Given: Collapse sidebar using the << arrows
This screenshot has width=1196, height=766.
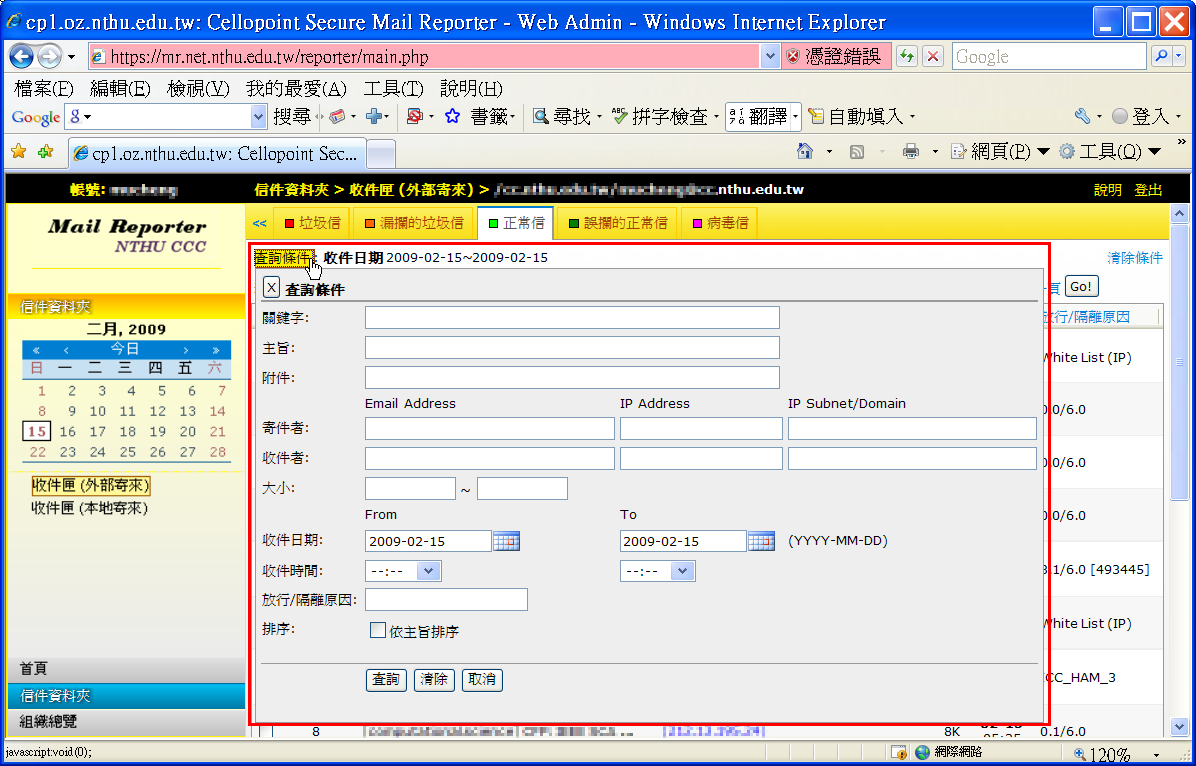Looking at the screenshot, I should (x=259, y=223).
